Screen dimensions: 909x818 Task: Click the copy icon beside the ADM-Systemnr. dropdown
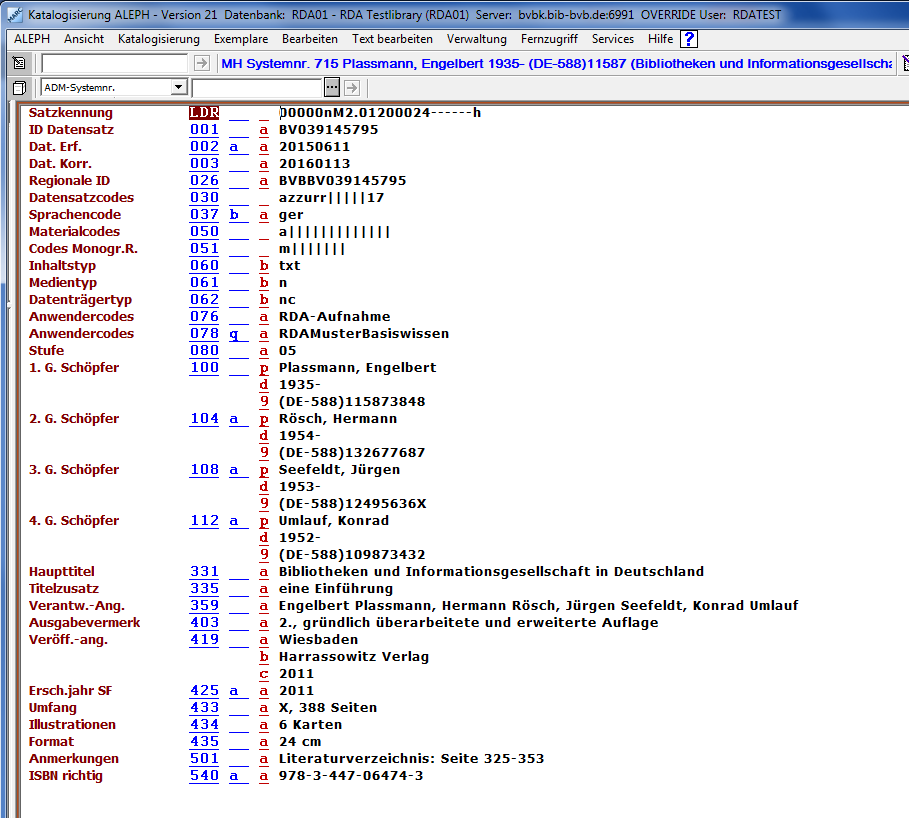click(x=19, y=88)
